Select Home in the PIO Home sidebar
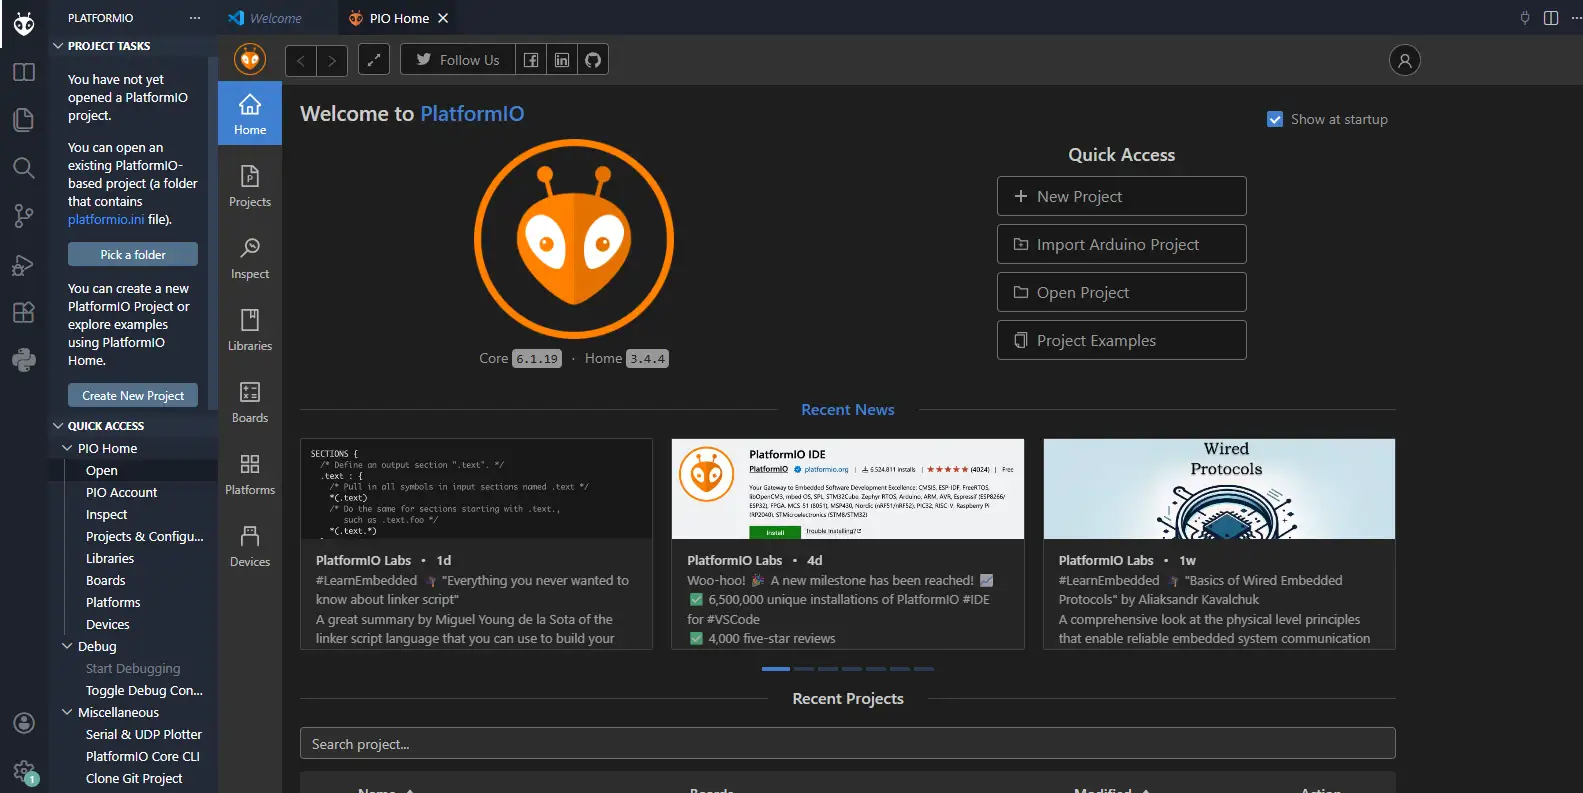 (250, 114)
